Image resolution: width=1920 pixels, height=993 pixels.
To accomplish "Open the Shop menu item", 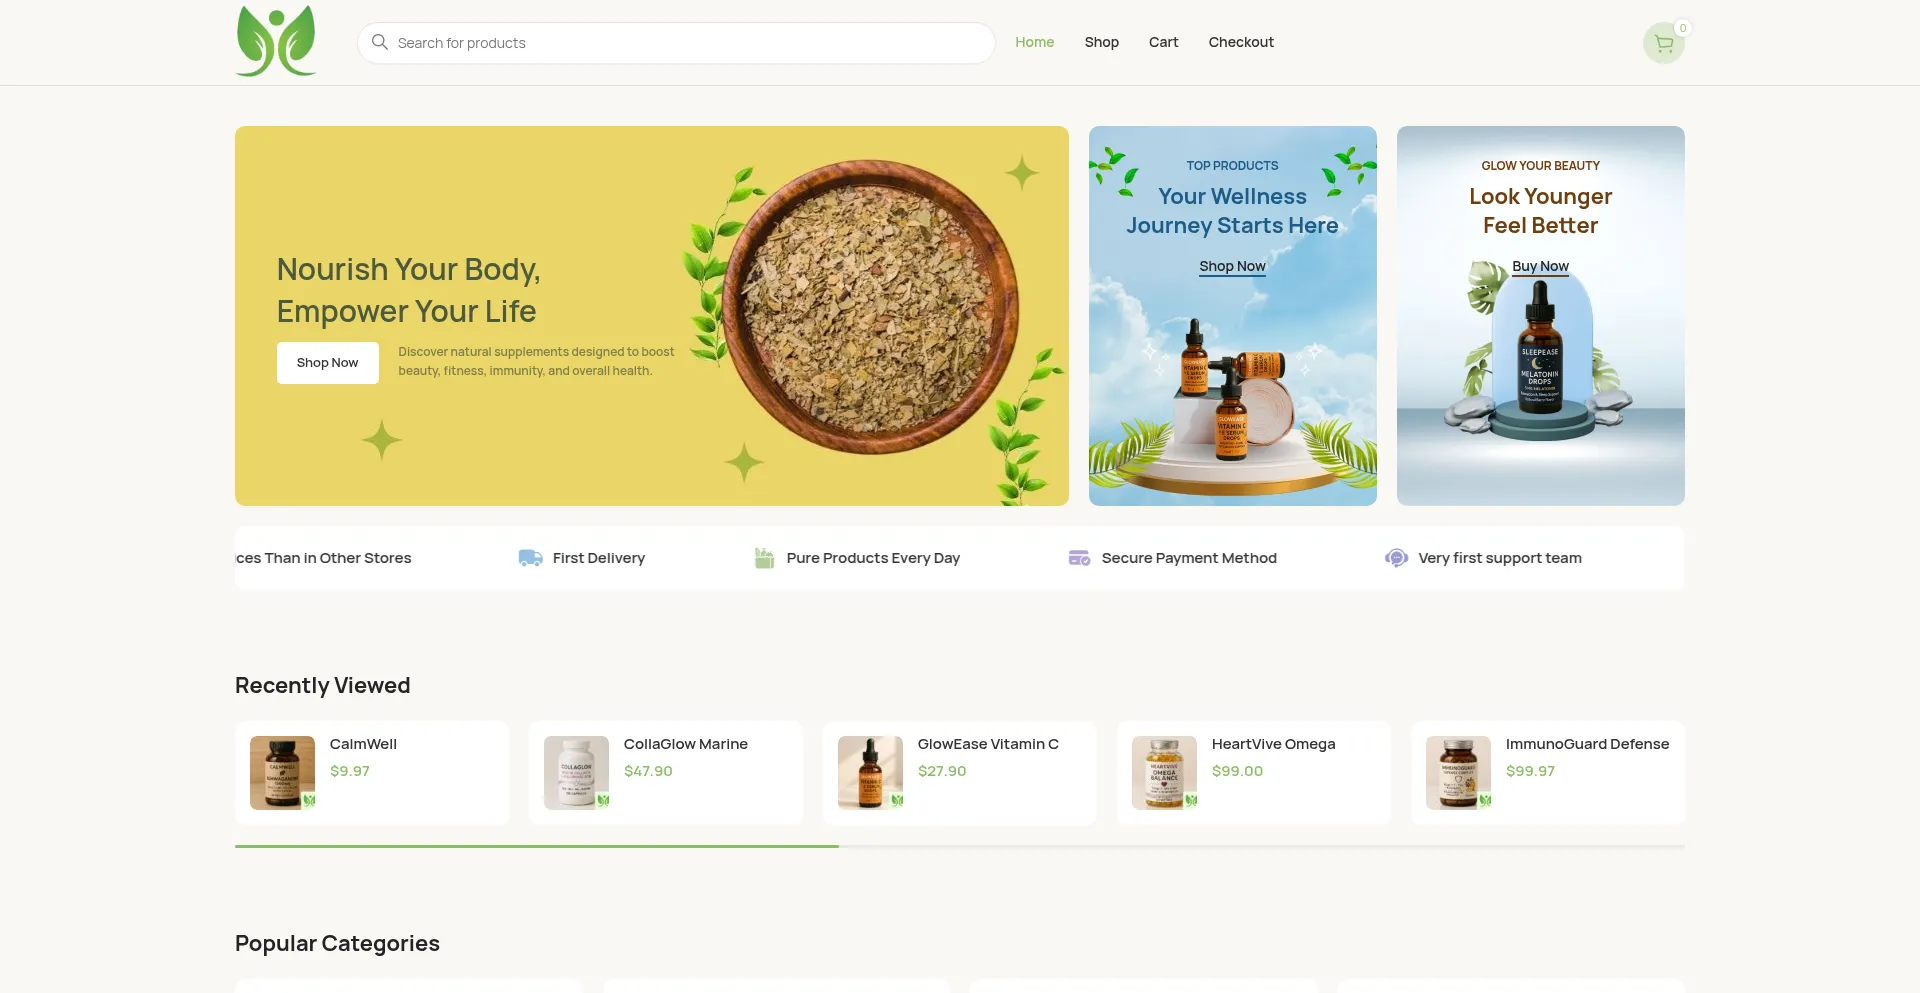I will pyautogui.click(x=1101, y=42).
